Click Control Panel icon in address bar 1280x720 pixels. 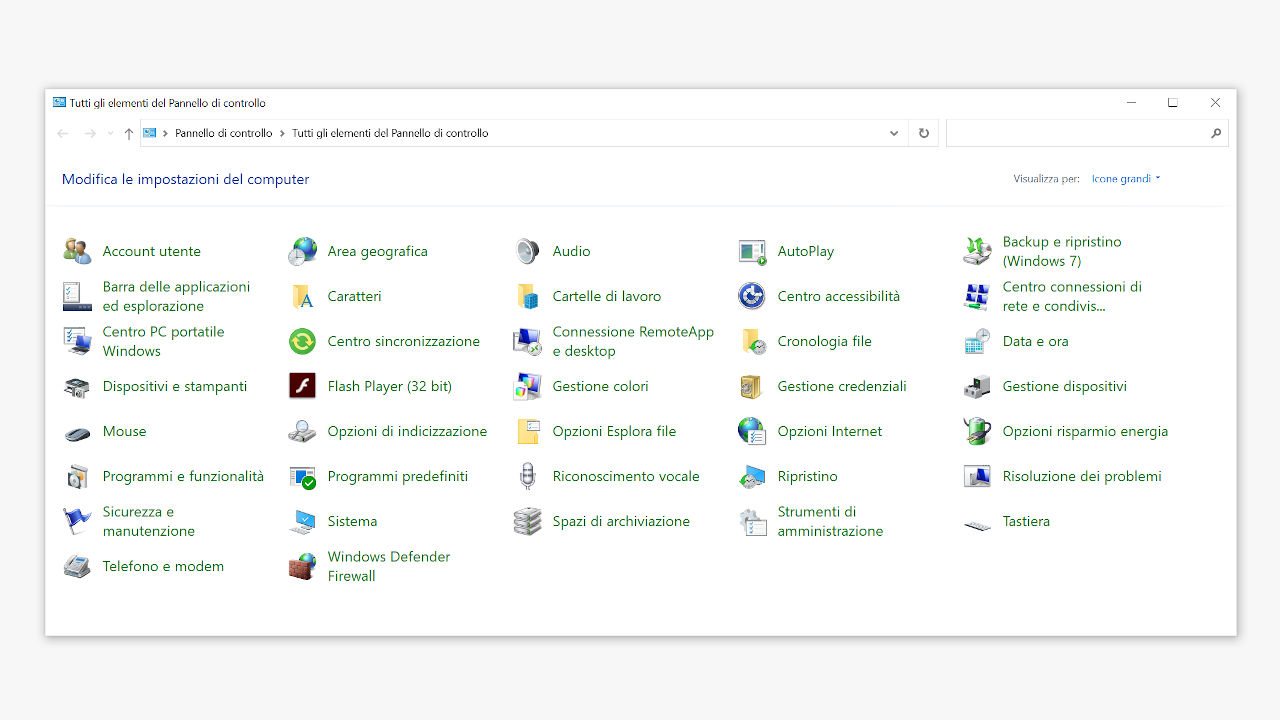pos(150,133)
